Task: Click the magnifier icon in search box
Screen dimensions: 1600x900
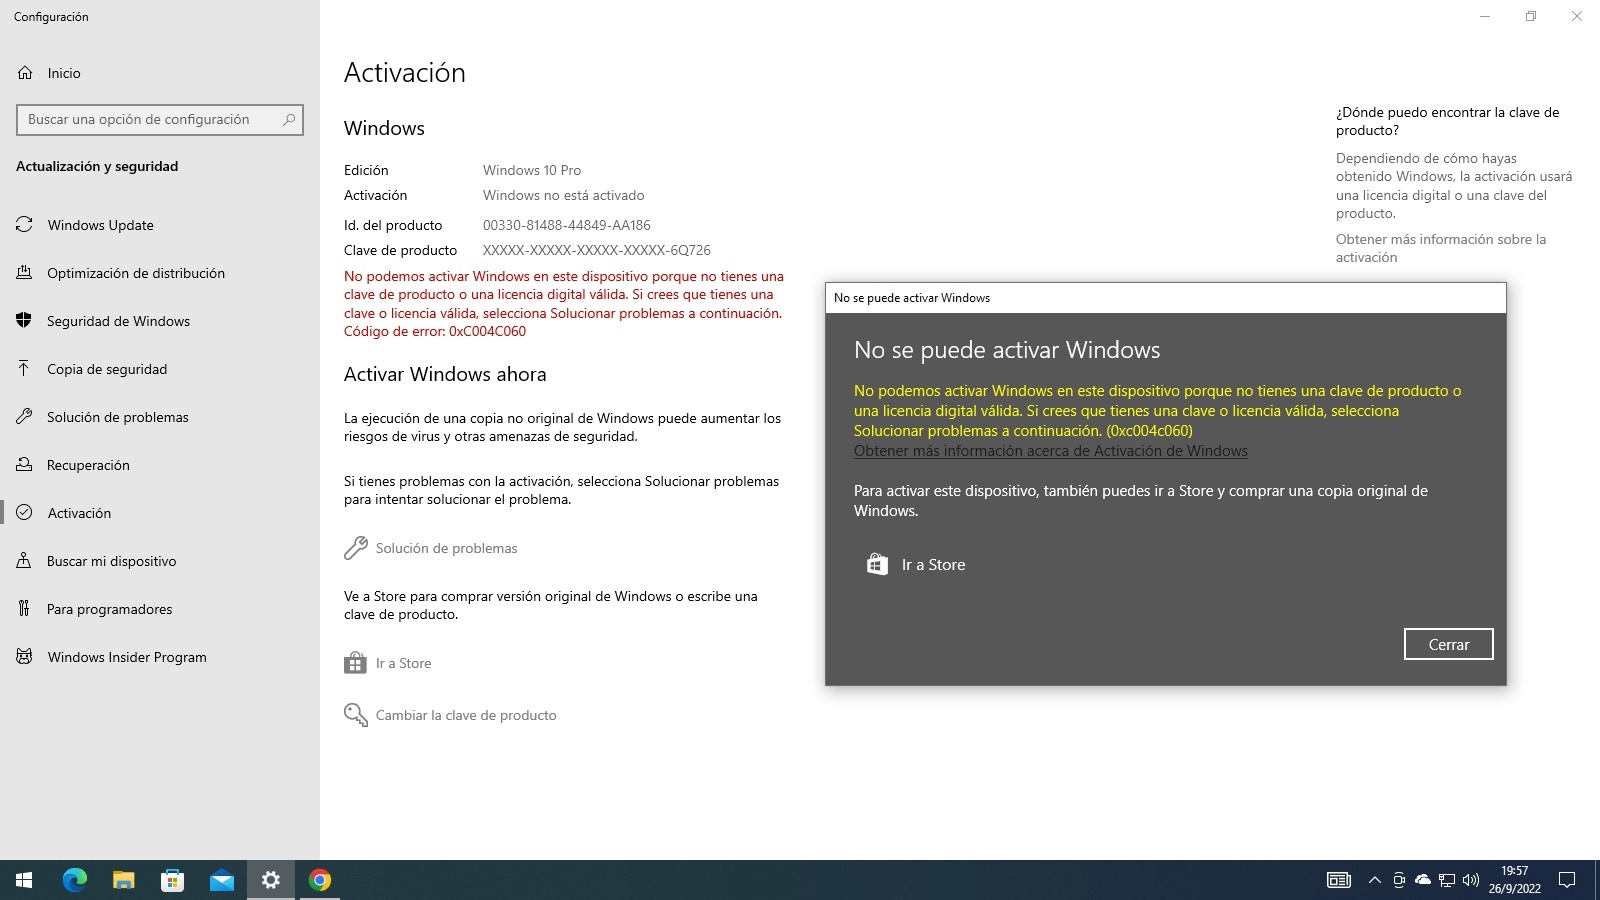Action: coord(289,119)
